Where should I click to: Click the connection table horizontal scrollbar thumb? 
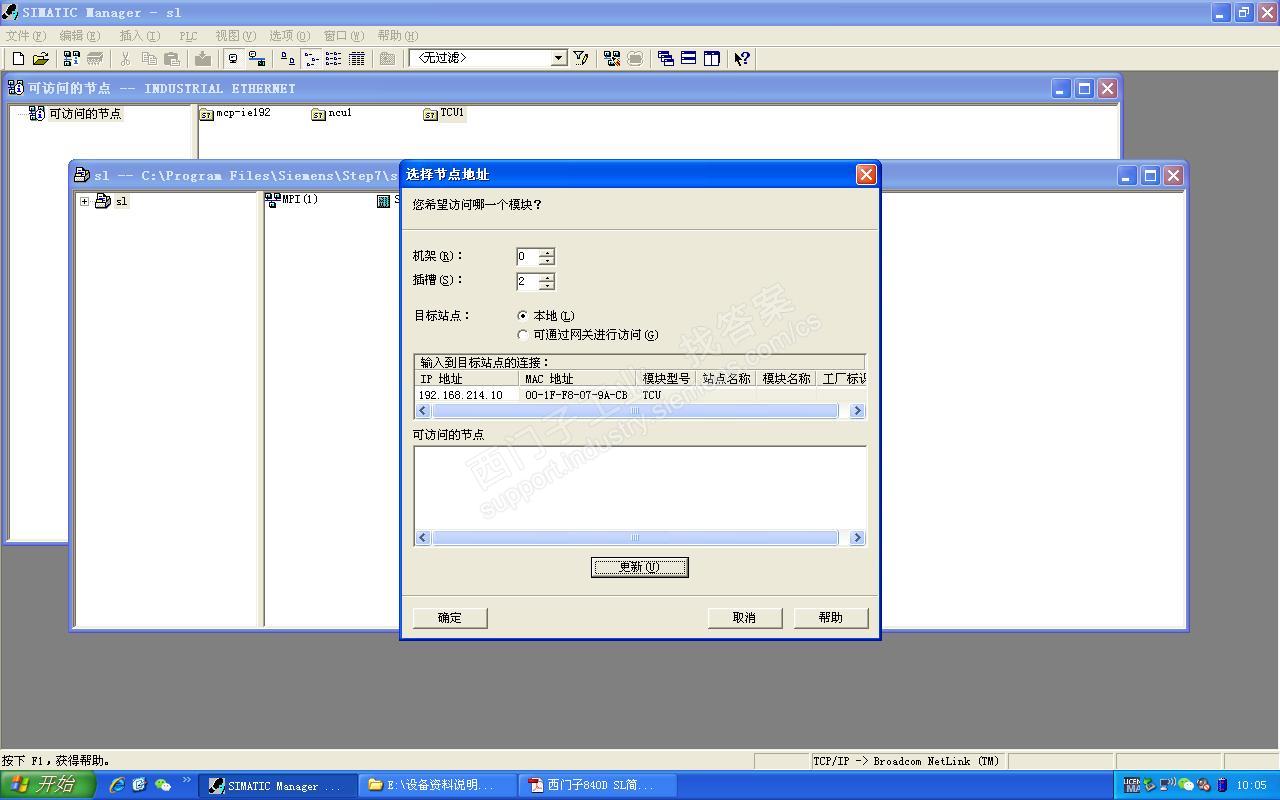[x=635, y=411]
